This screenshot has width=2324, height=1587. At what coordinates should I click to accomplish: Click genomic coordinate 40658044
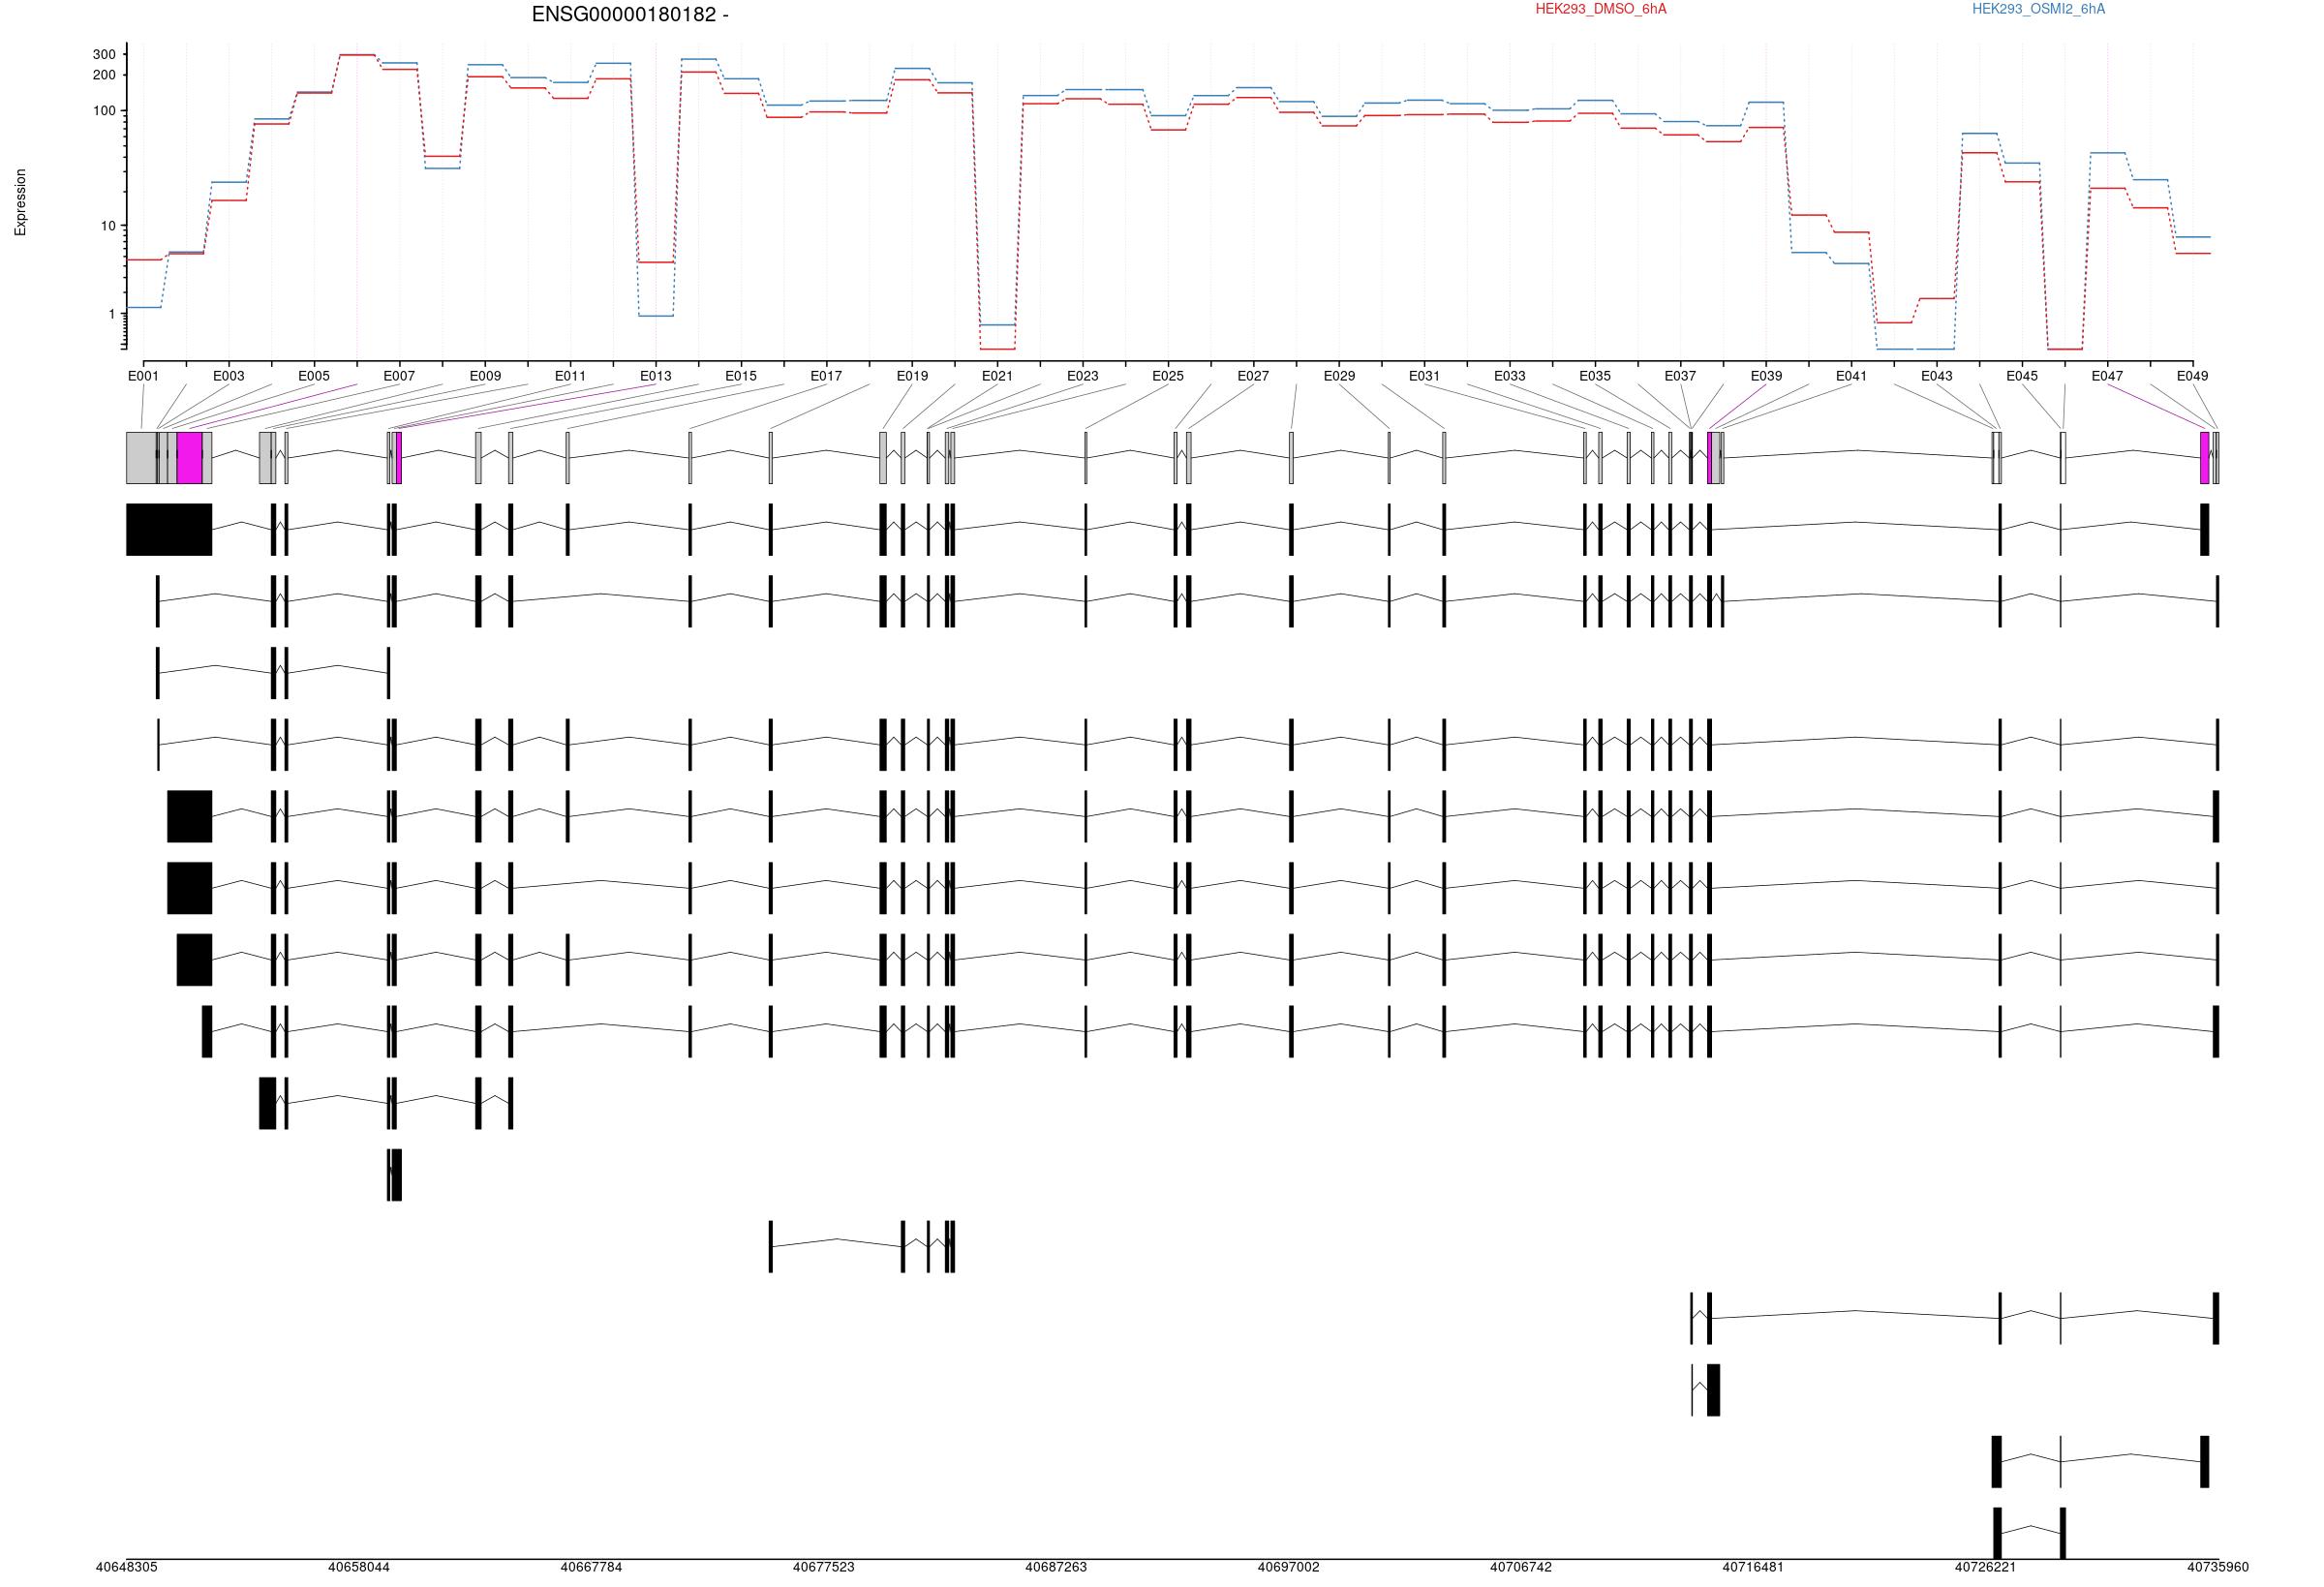pos(359,1567)
